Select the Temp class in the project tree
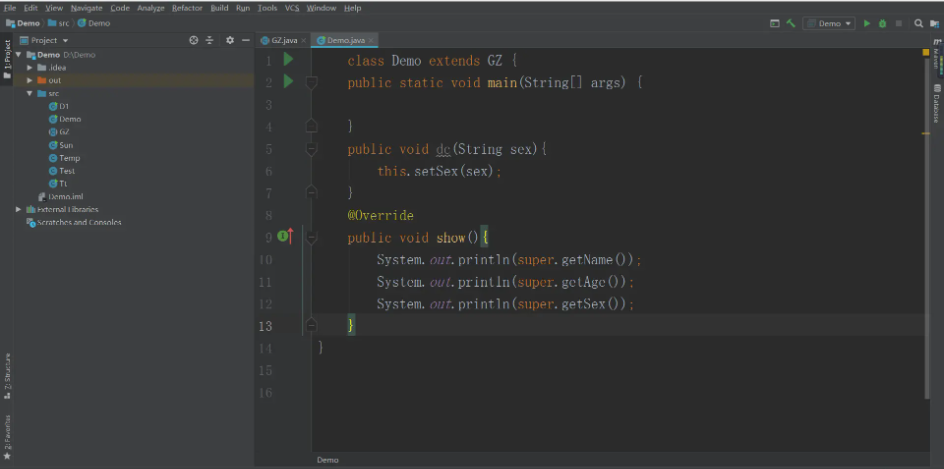Viewport: 944px width, 469px height. (64, 158)
